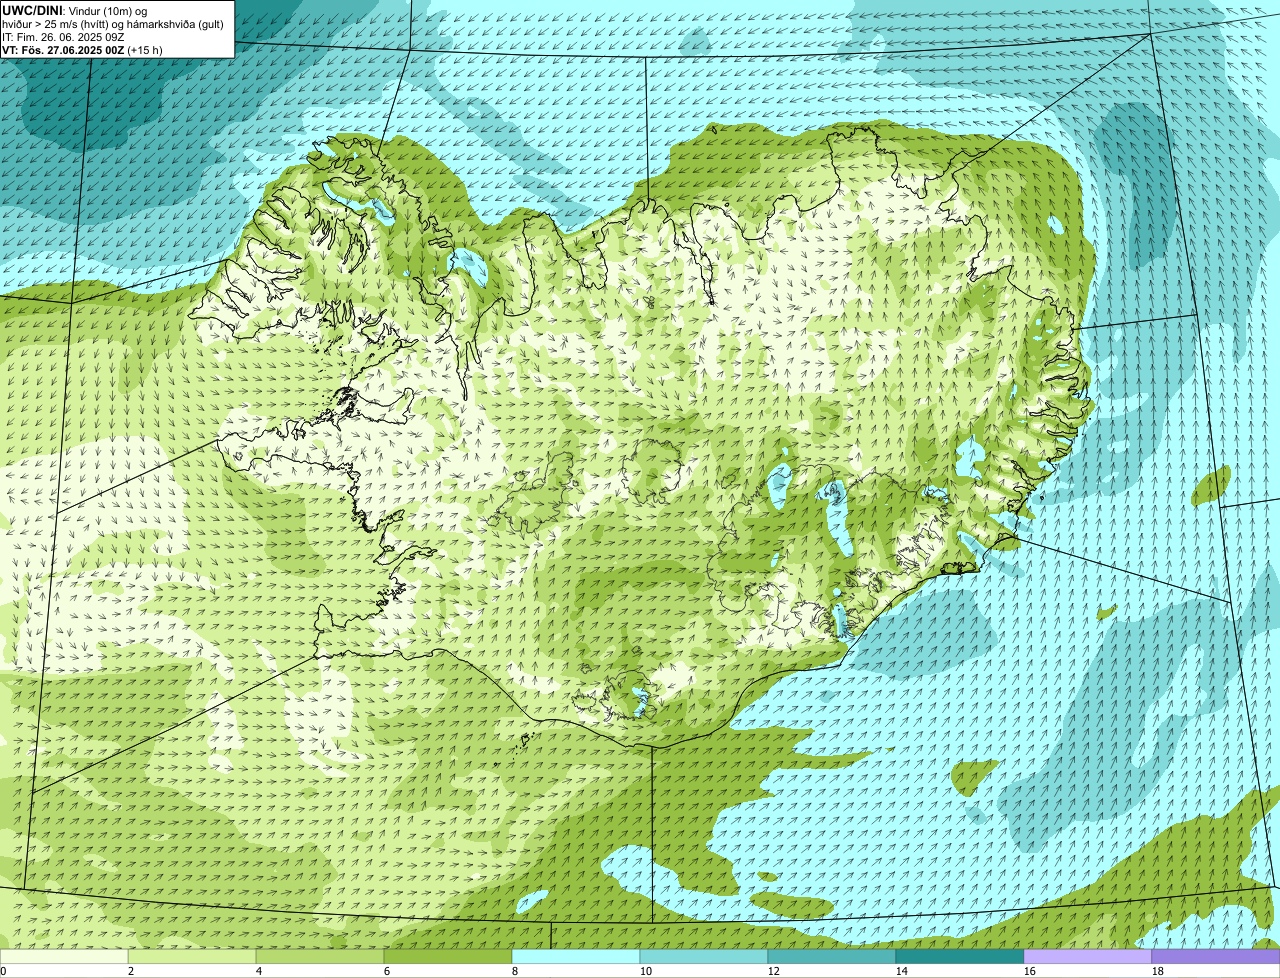The height and width of the screenshot is (978, 1280).
Task: Click the scale tick label "8"
Action: click(x=514, y=971)
